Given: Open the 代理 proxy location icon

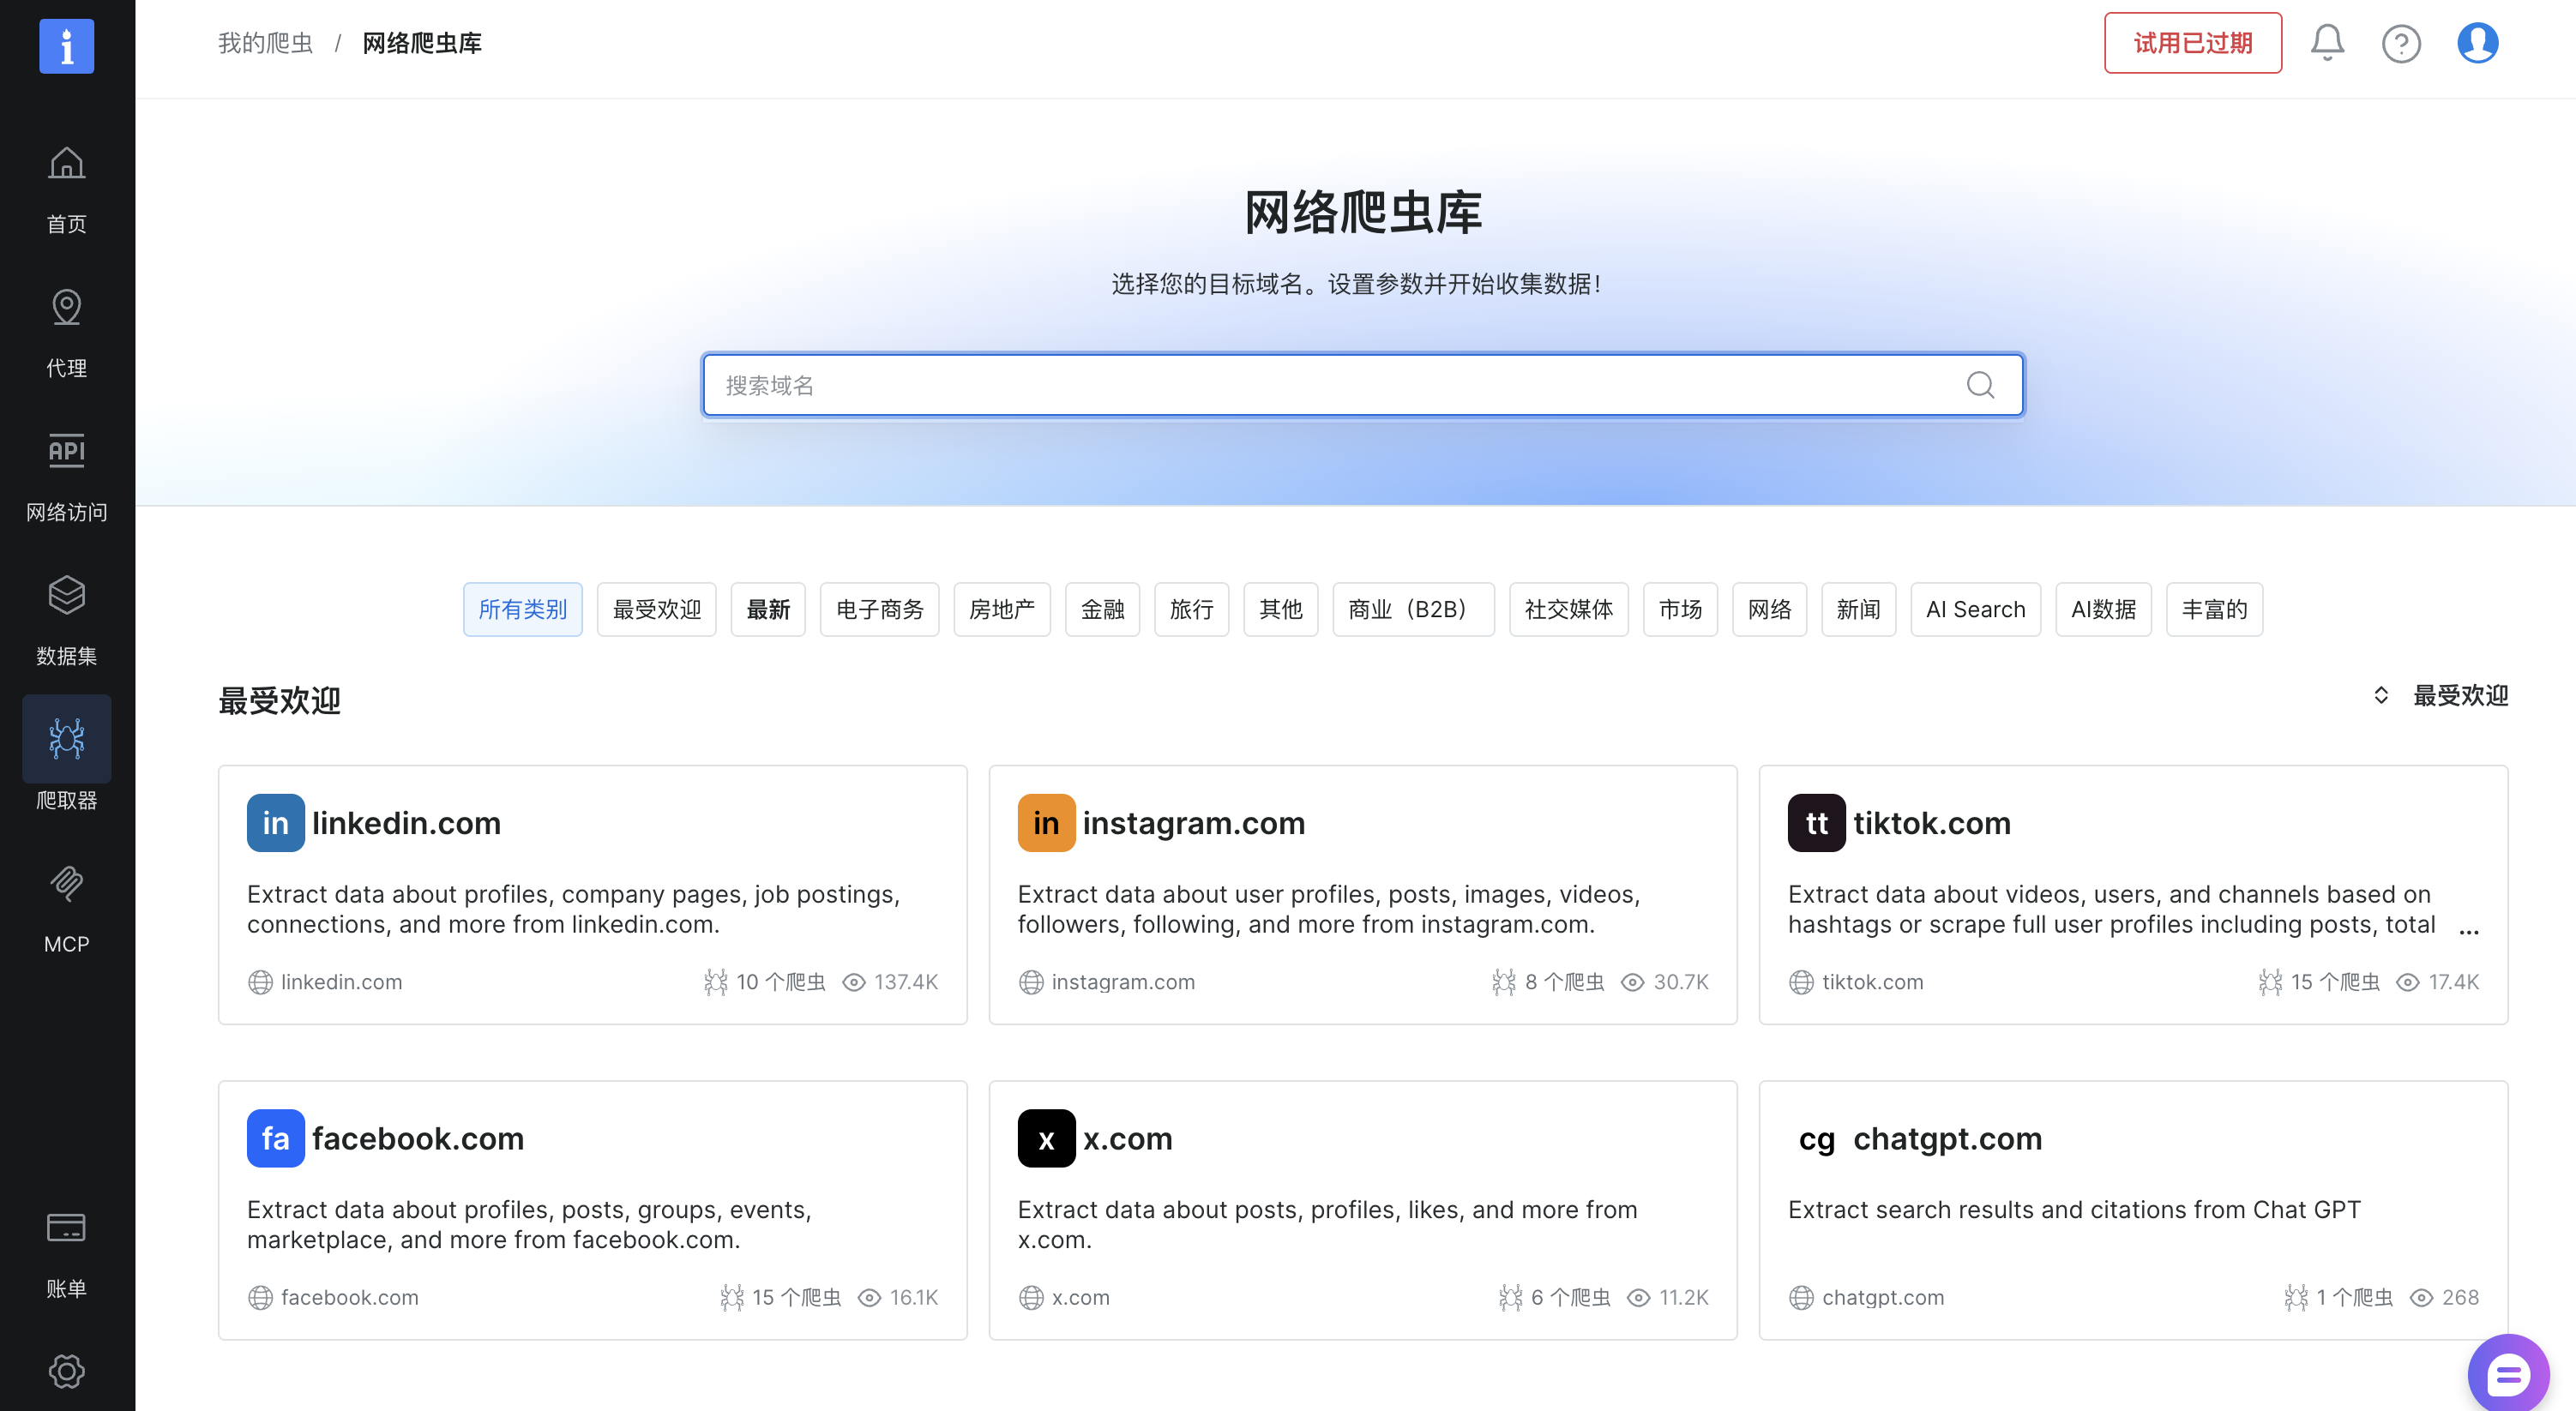Looking at the screenshot, I should 66,307.
